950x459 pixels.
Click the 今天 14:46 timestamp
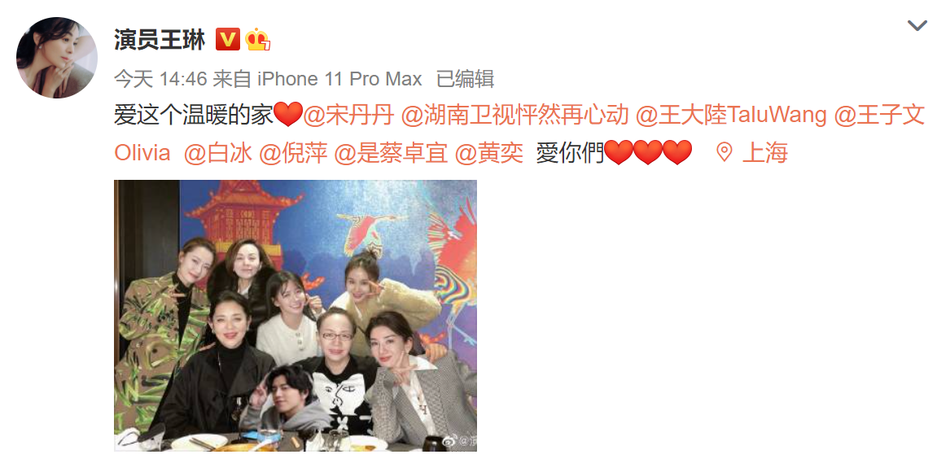click(x=161, y=79)
